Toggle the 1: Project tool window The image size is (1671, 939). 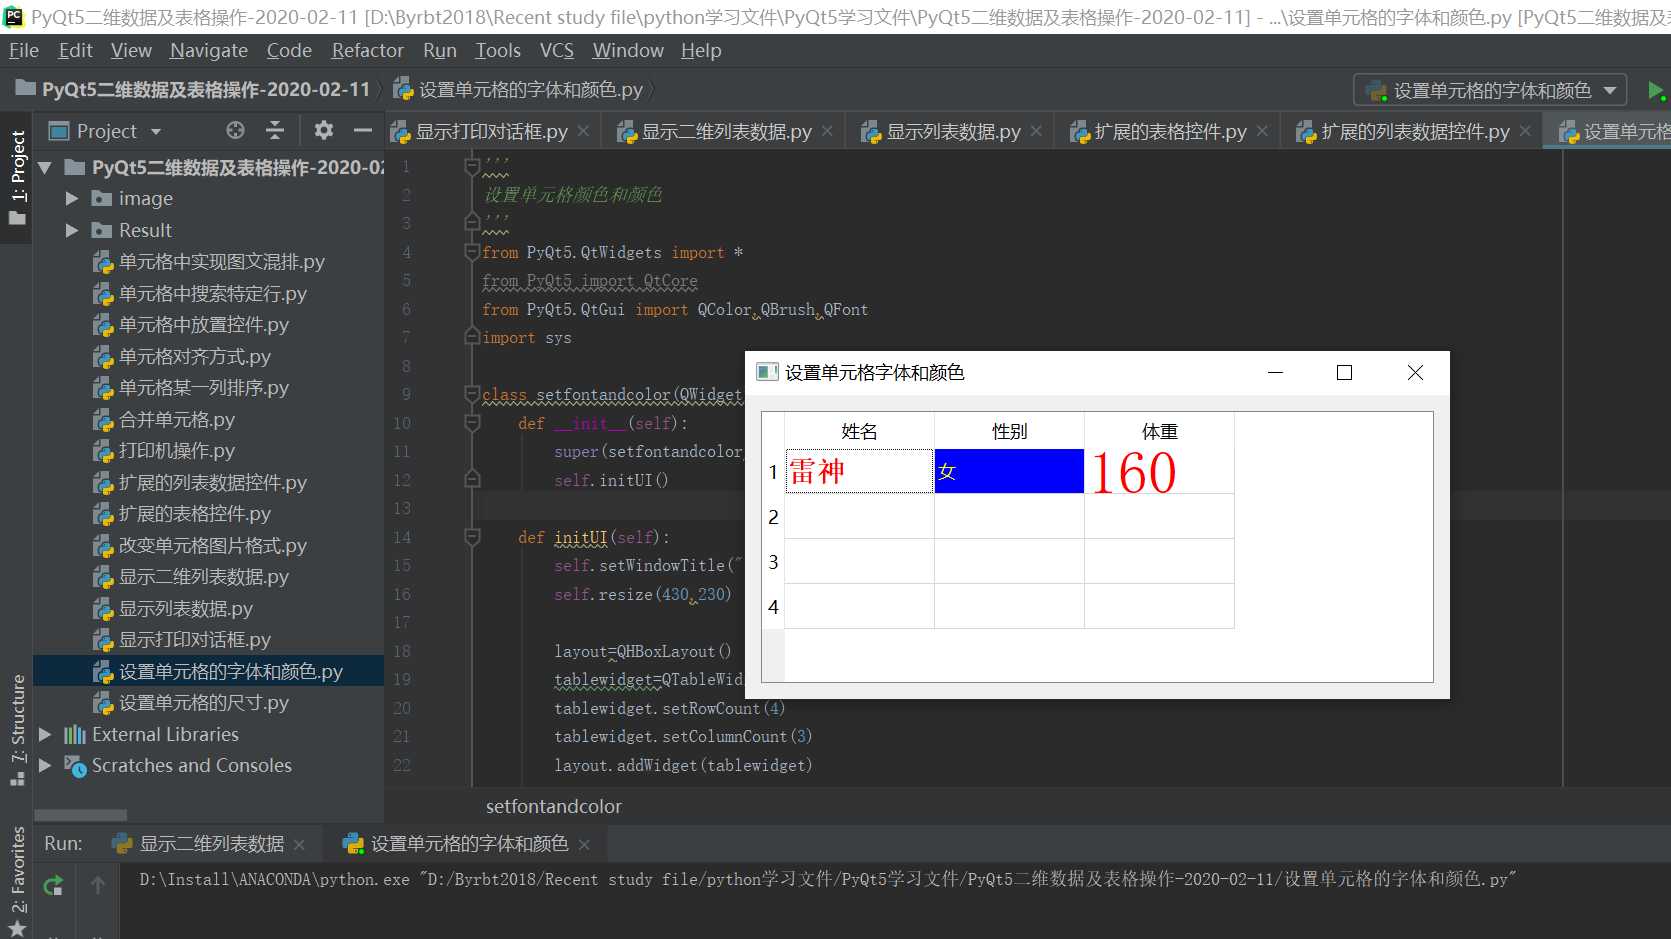click(x=17, y=177)
